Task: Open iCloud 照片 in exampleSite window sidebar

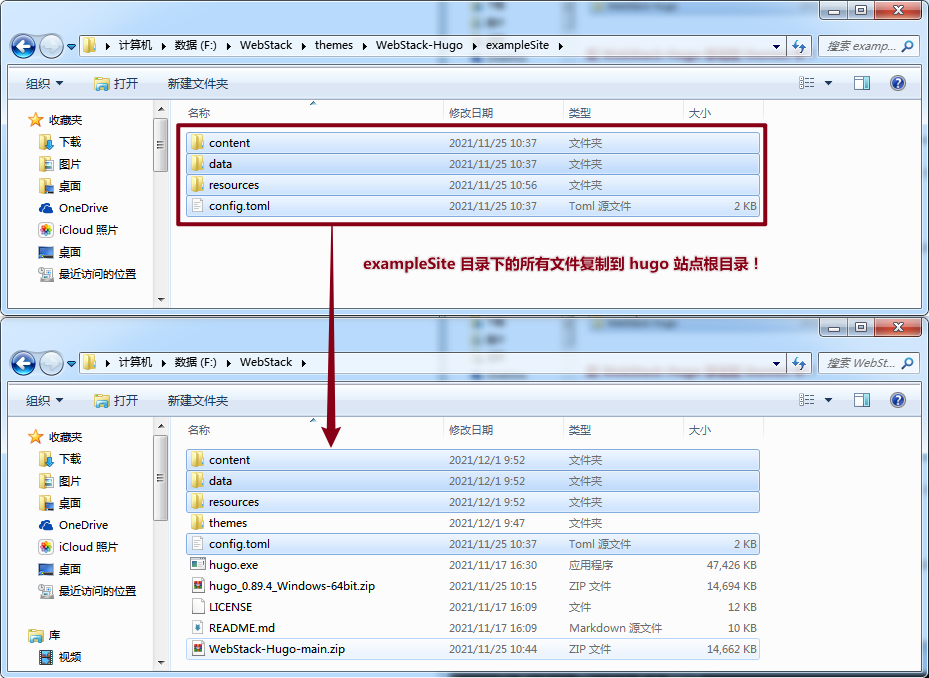Action: click(x=78, y=230)
